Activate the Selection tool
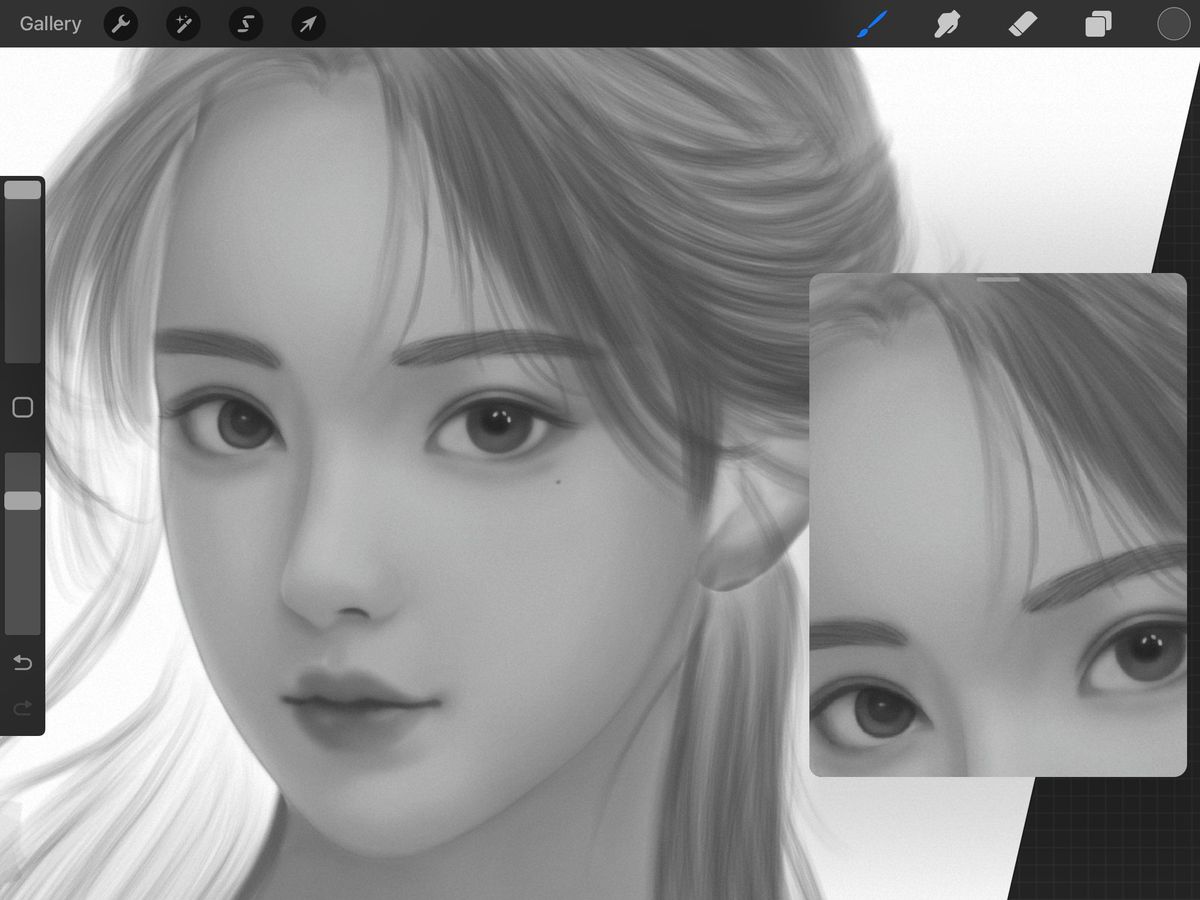 (x=246, y=24)
